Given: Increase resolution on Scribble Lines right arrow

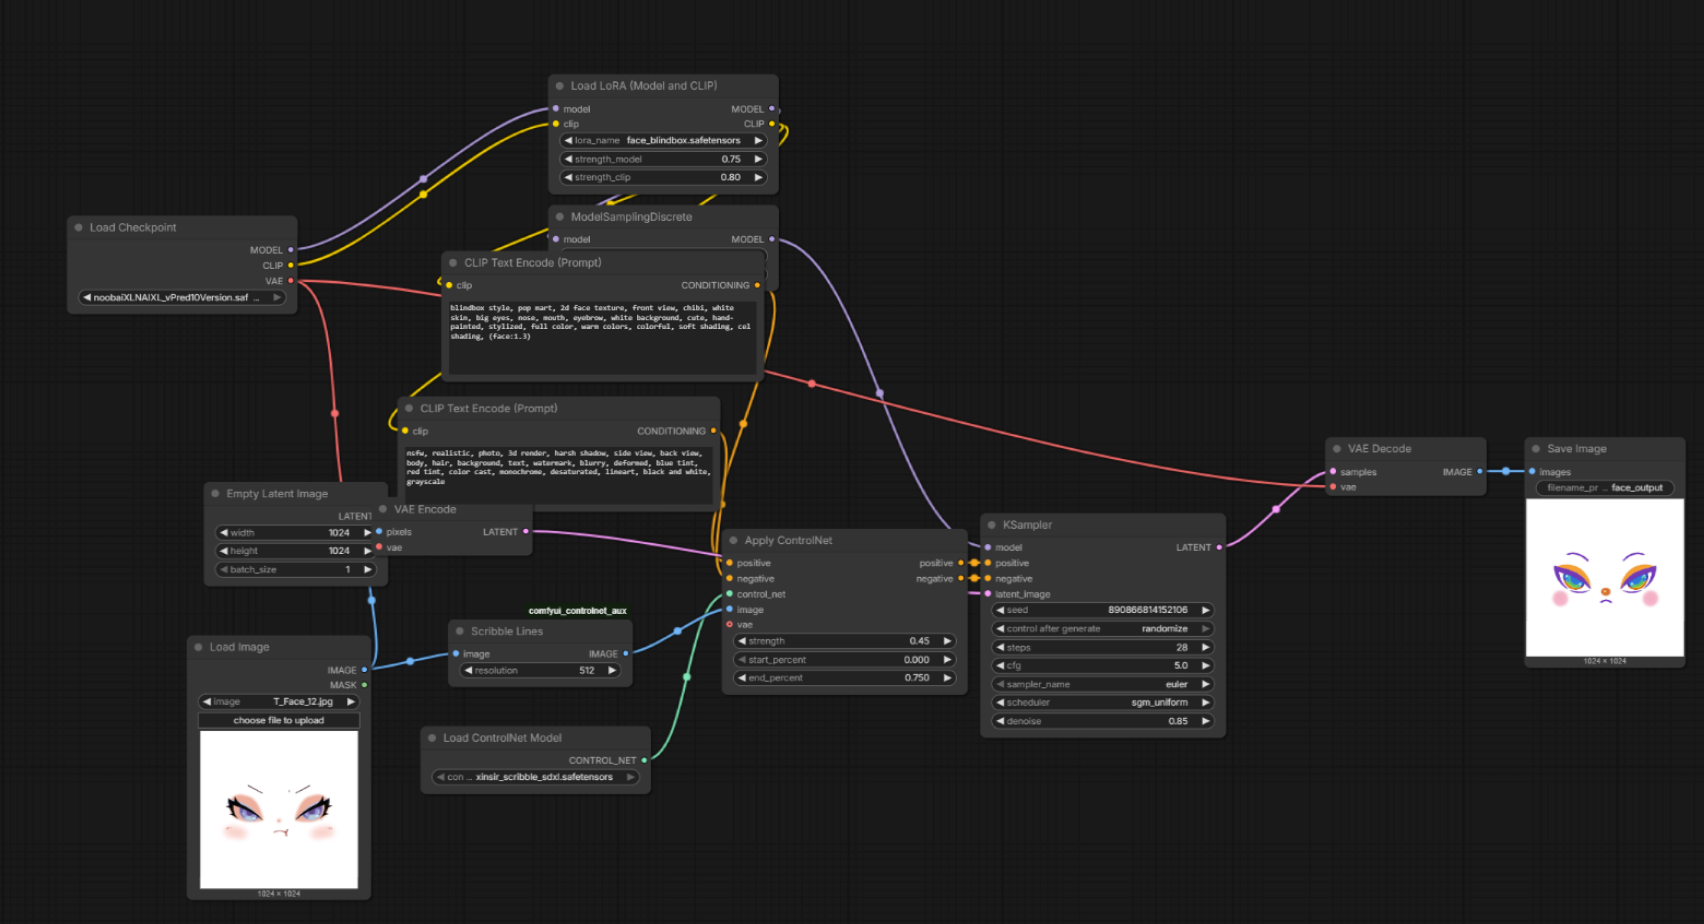Looking at the screenshot, I should [611, 671].
